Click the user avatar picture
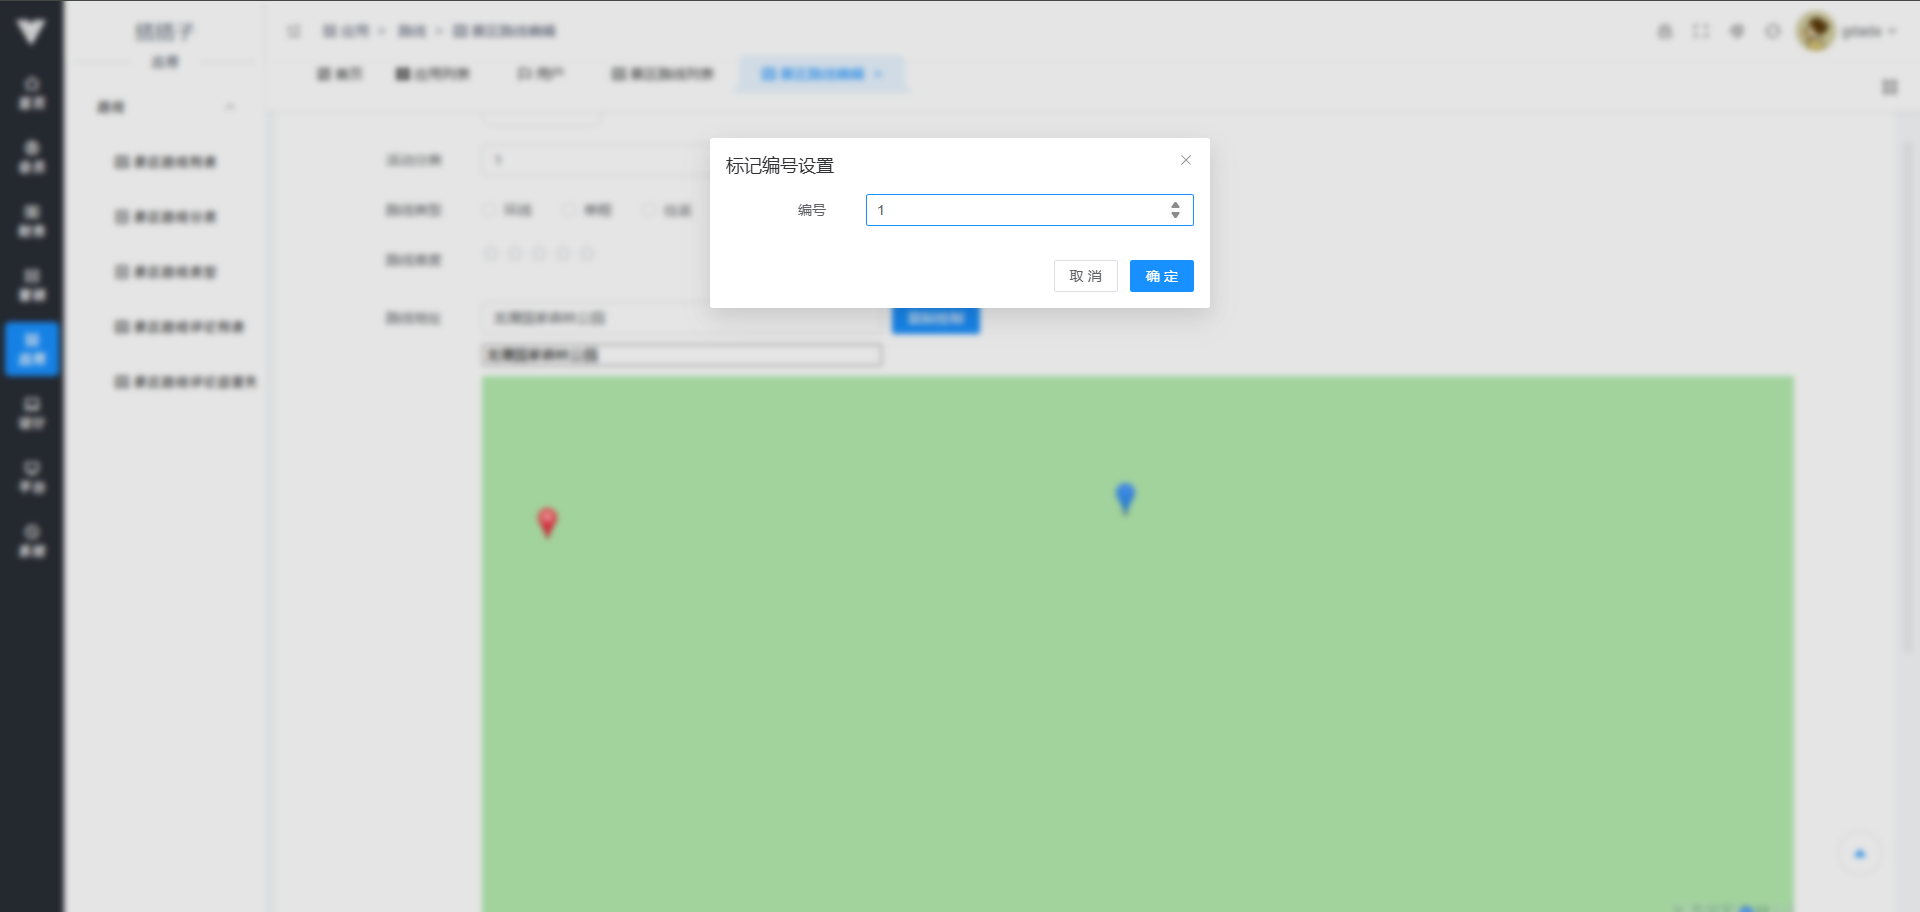 [x=1815, y=32]
